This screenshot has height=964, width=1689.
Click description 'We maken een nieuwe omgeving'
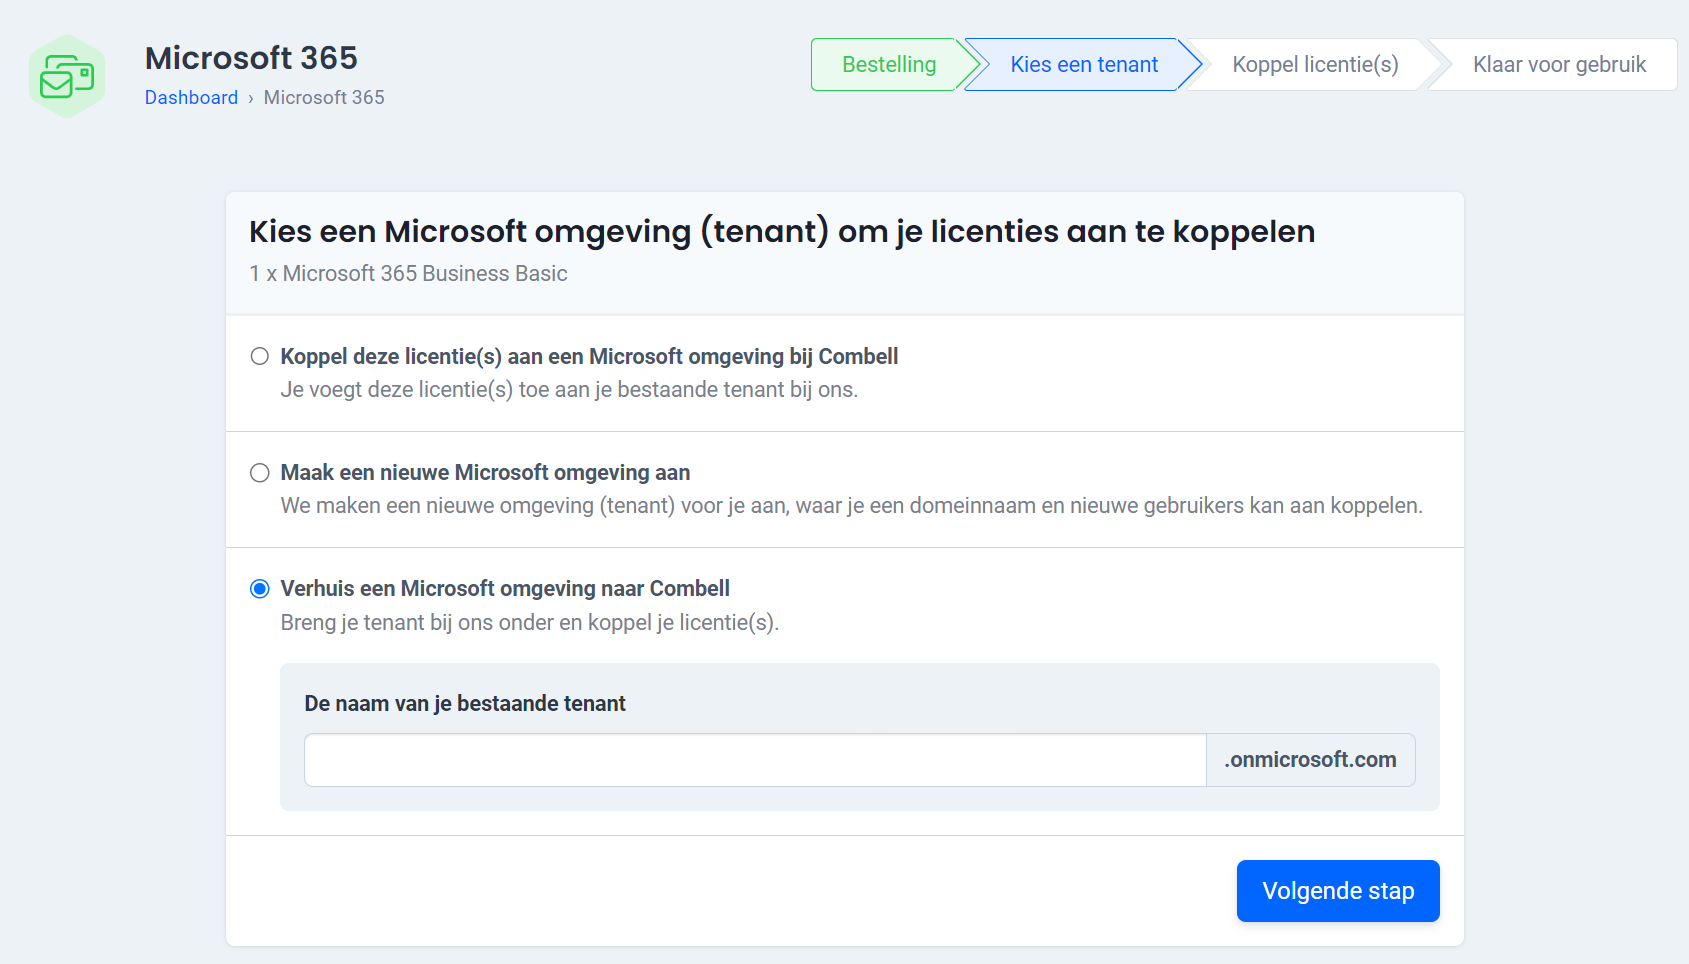(851, 505)
